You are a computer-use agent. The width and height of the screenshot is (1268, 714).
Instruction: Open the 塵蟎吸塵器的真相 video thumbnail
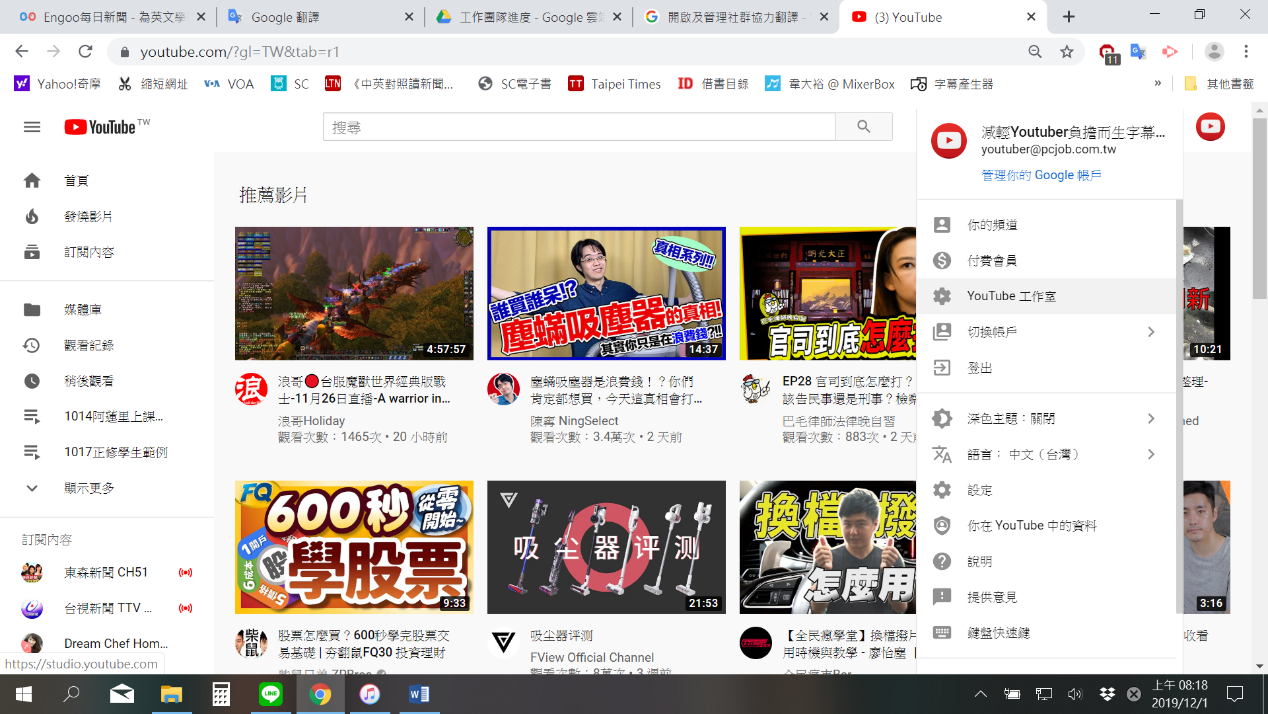[x=606, y=293]
